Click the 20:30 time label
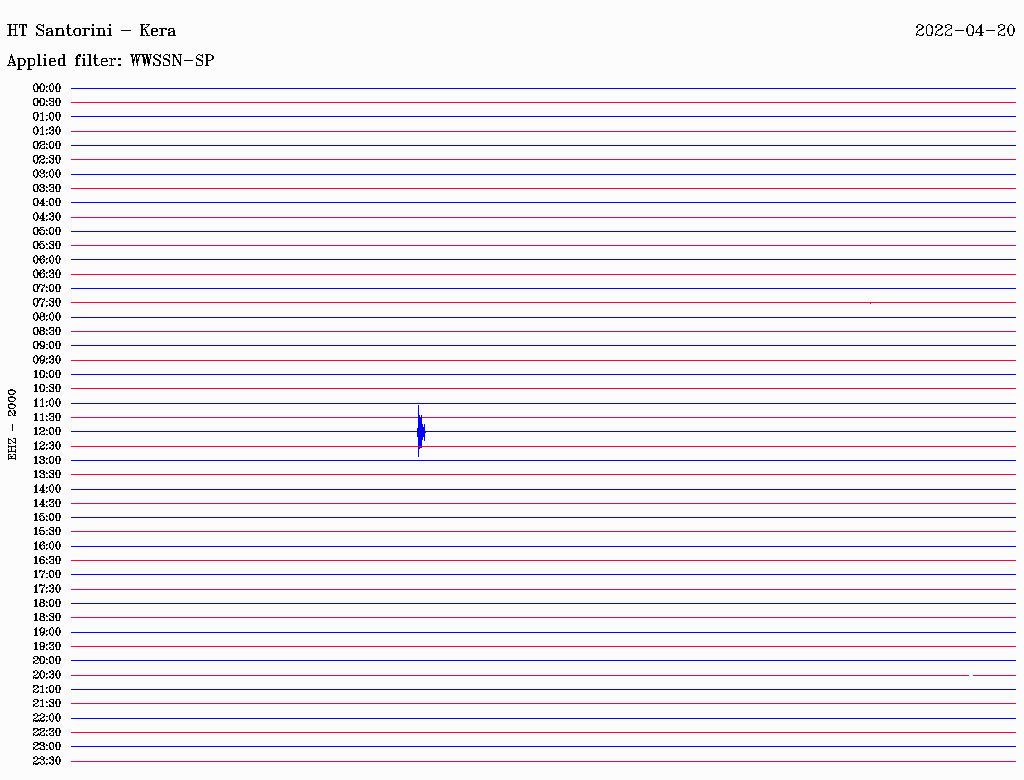The width and height of the screenshot is (1024, 780). [47, 675]
